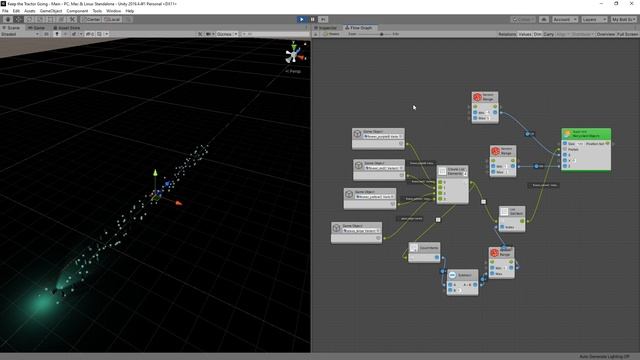
Task: Toggle the Carry button in Flow Graph
Action: click(549, 34)
